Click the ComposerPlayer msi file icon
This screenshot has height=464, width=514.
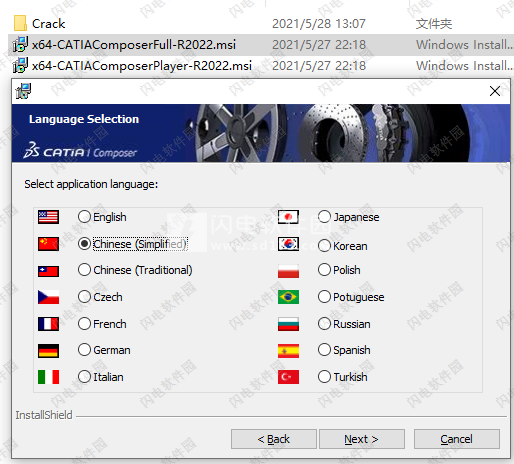point(20,65)
